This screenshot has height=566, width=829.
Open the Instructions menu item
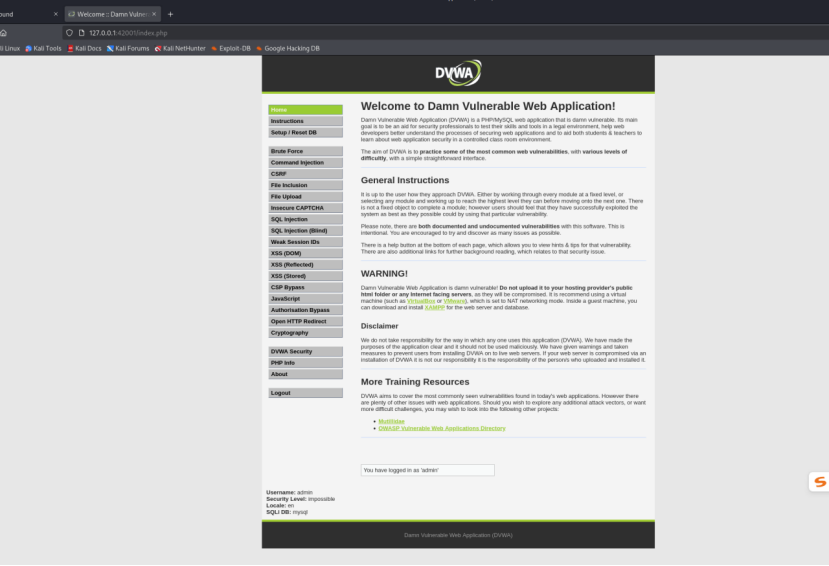click(x=306, y=121)
